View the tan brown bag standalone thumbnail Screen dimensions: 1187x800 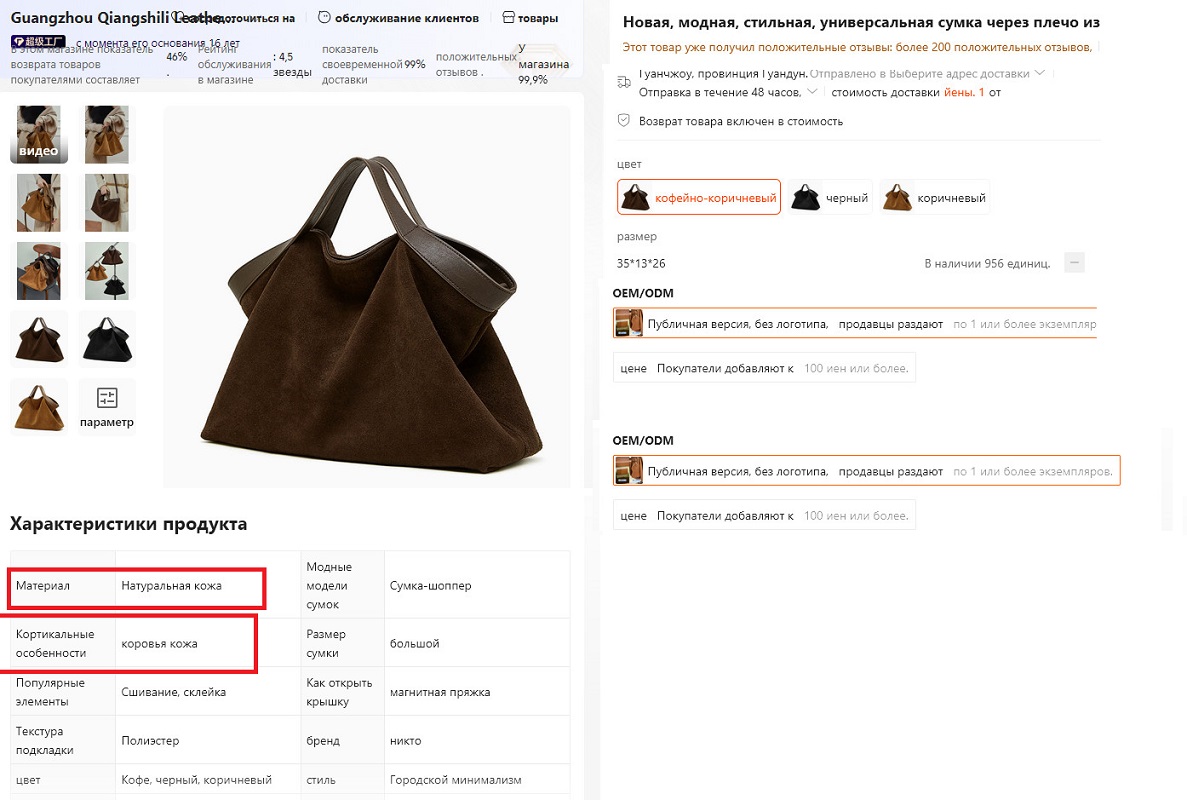(x=39, y=406)
